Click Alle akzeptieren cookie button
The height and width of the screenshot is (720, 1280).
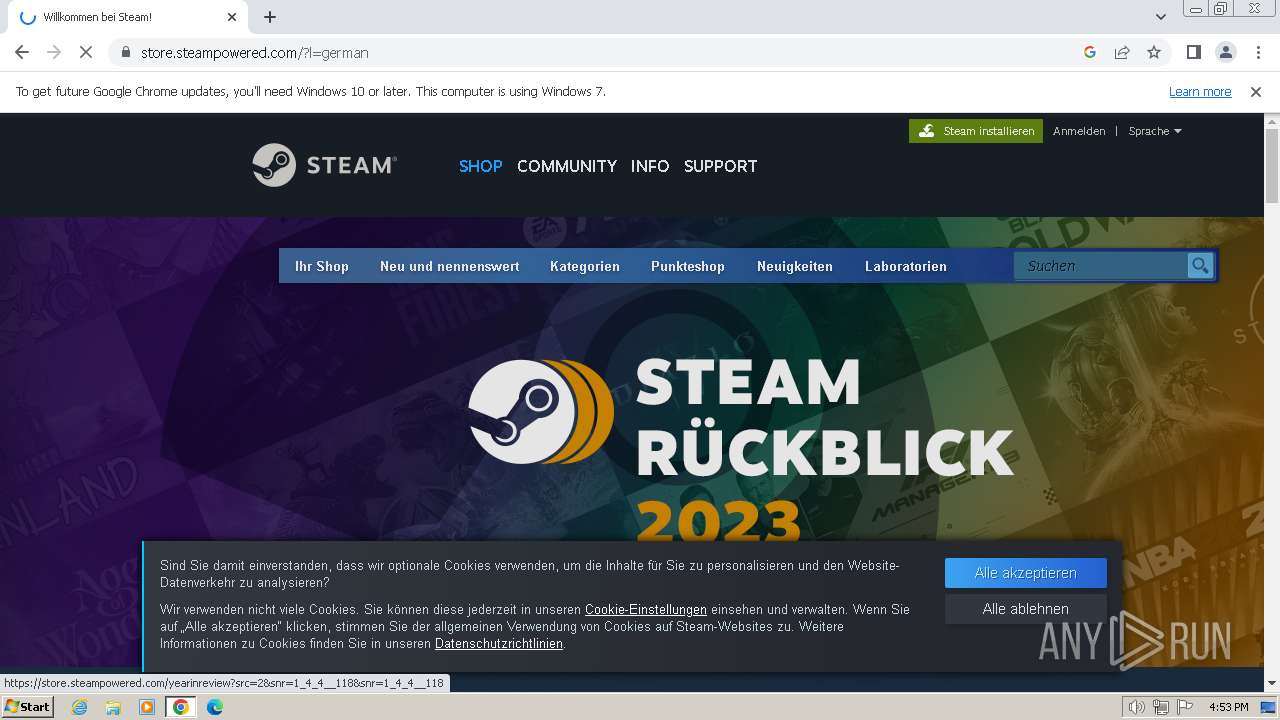pyautogui.click(x=1026, y=573)
